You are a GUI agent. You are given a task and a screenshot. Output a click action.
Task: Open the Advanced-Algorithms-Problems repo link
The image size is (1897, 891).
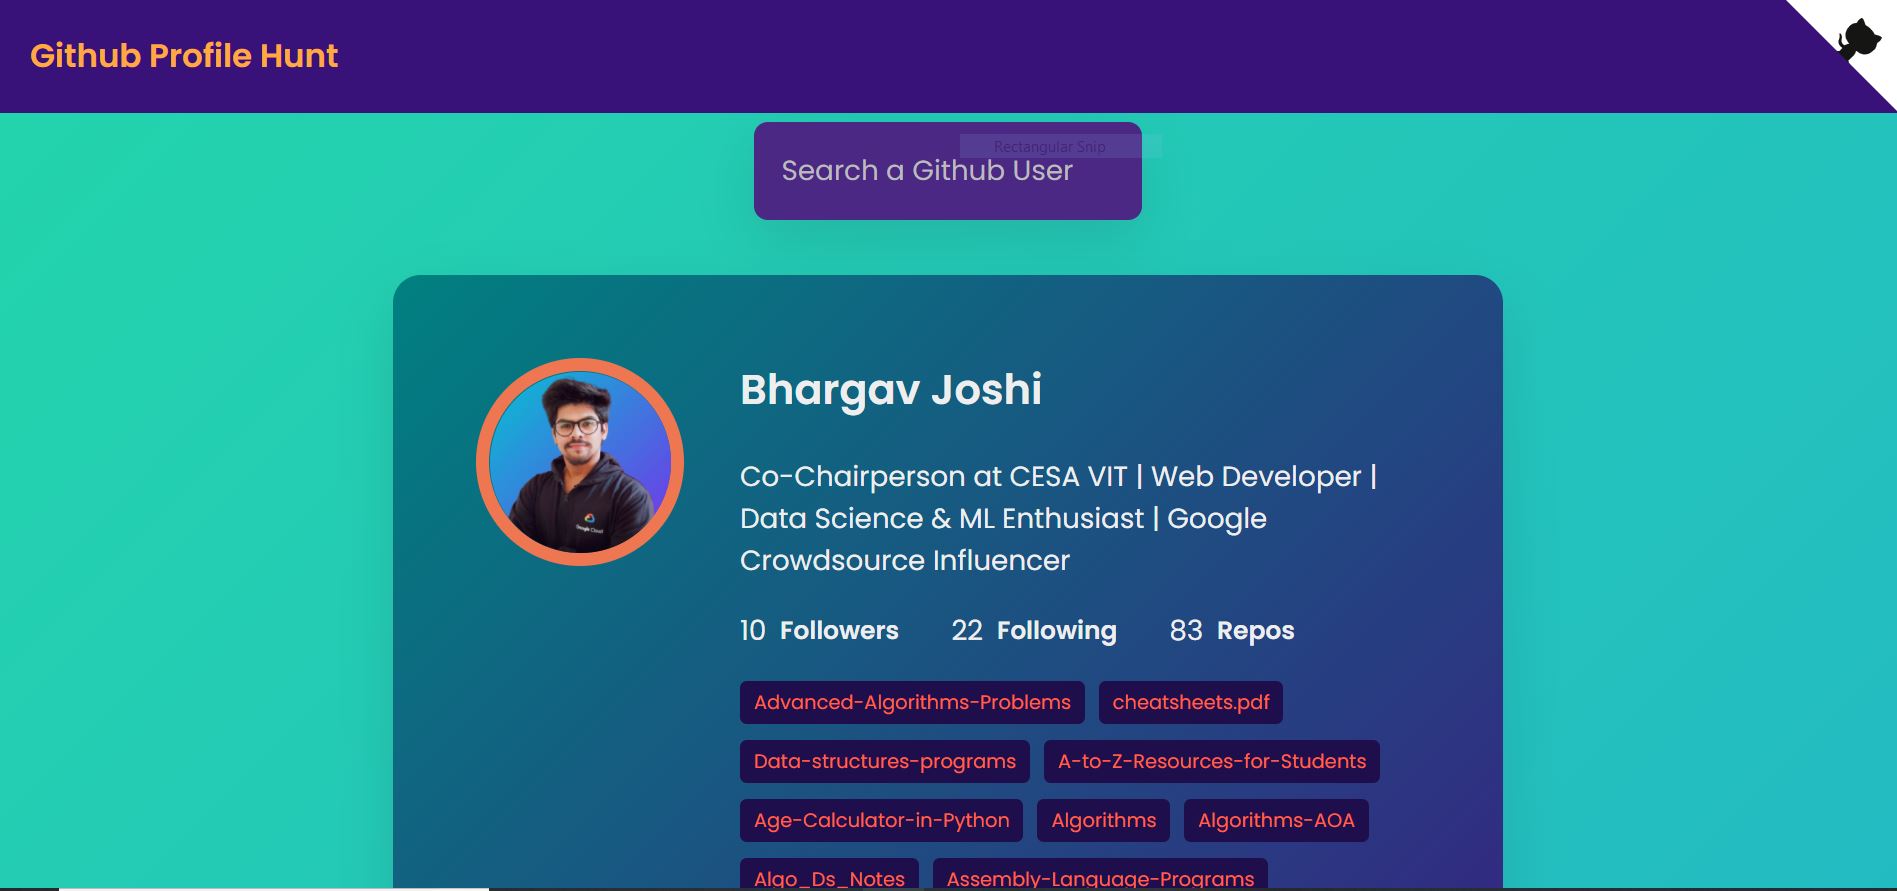coord(912,702)
